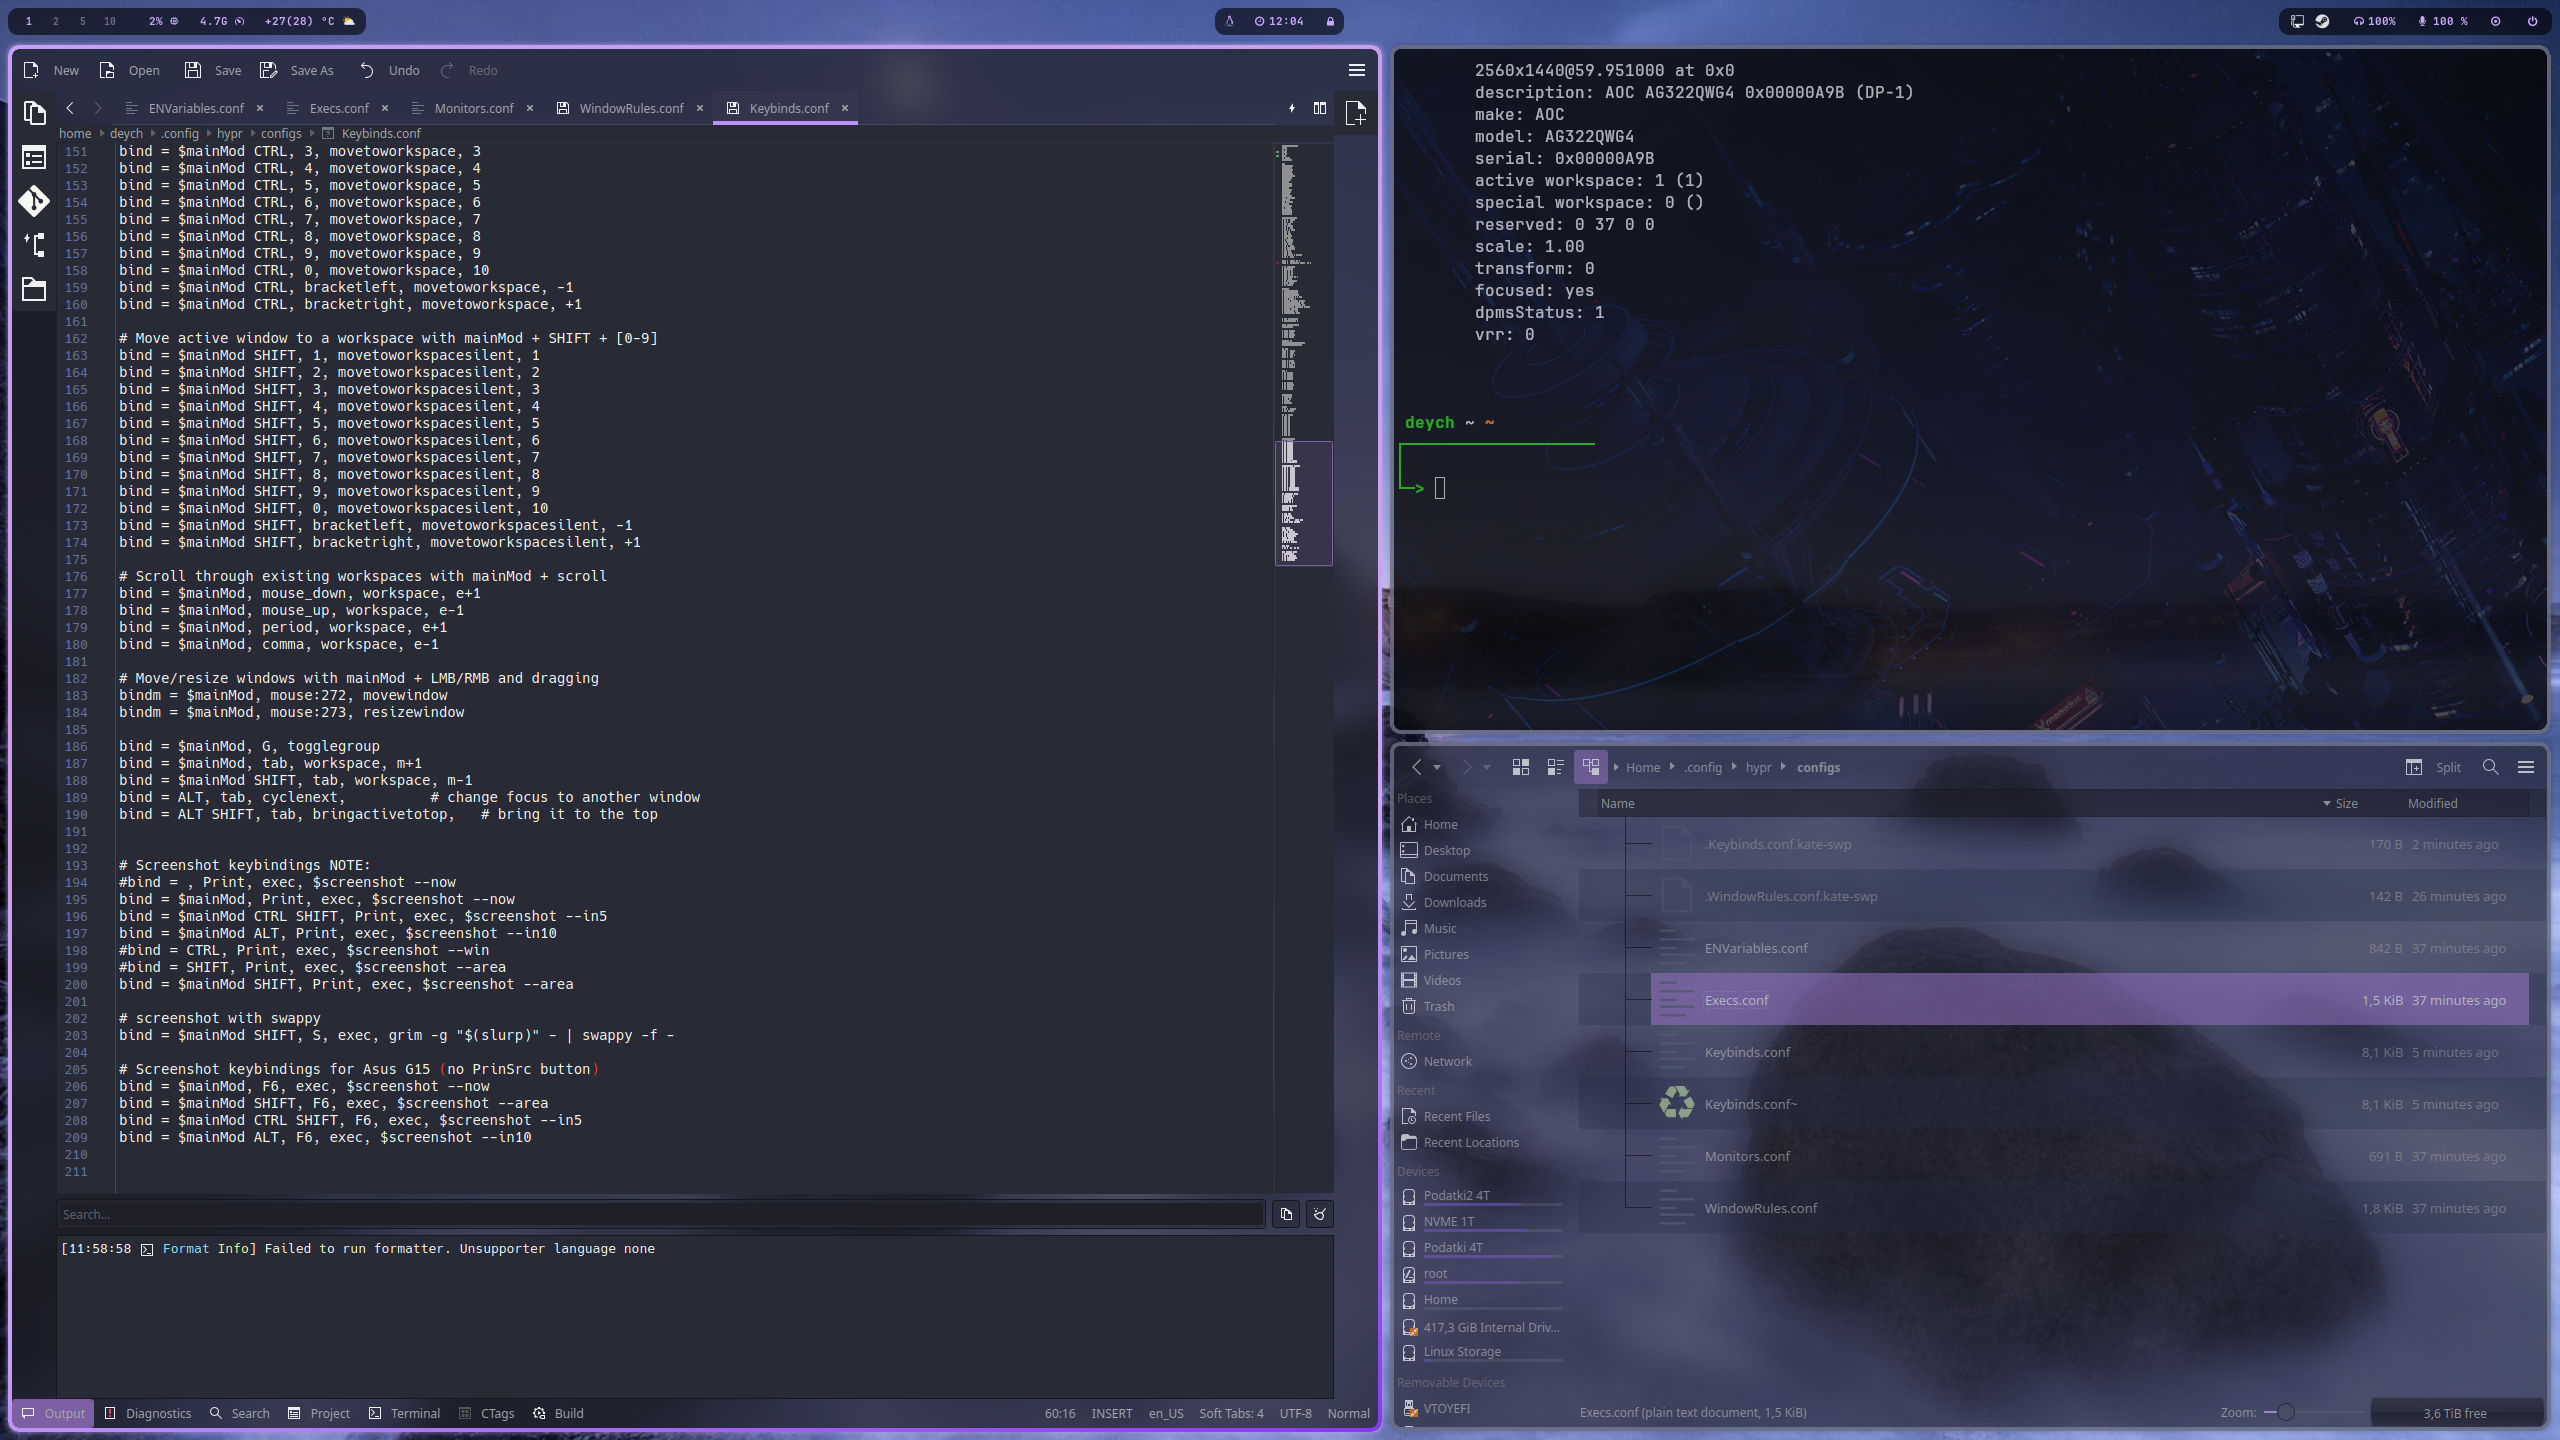Open the Symbol outline sidebar panel
The width and height of the screenshot is (2560, 1440).
34,157
